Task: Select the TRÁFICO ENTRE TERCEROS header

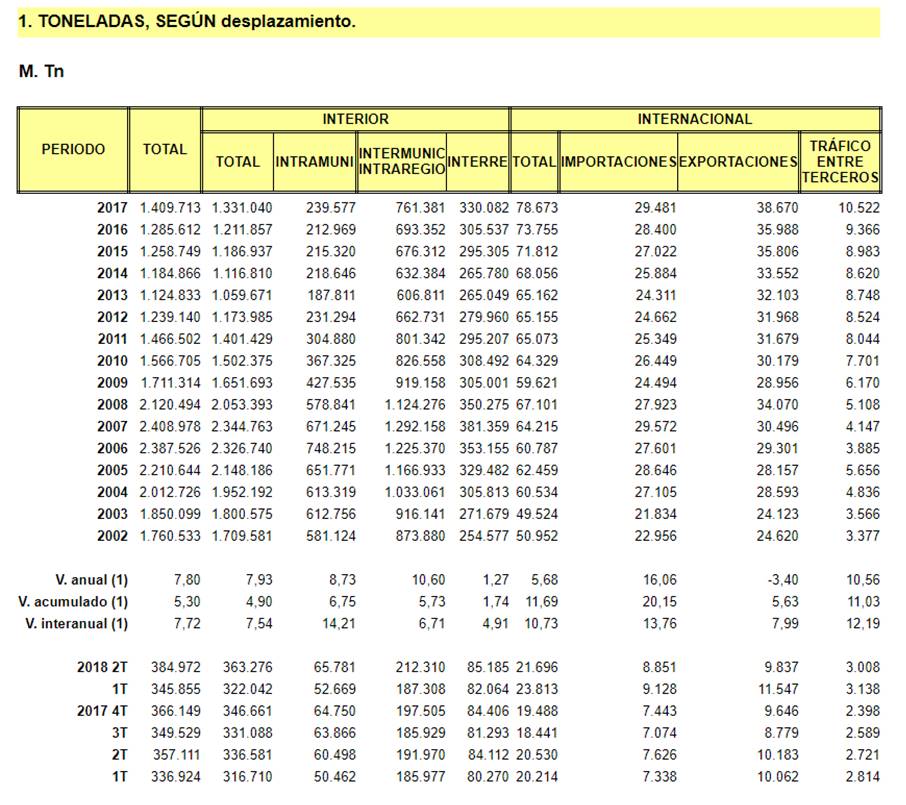Action: [x=840, y=162]
